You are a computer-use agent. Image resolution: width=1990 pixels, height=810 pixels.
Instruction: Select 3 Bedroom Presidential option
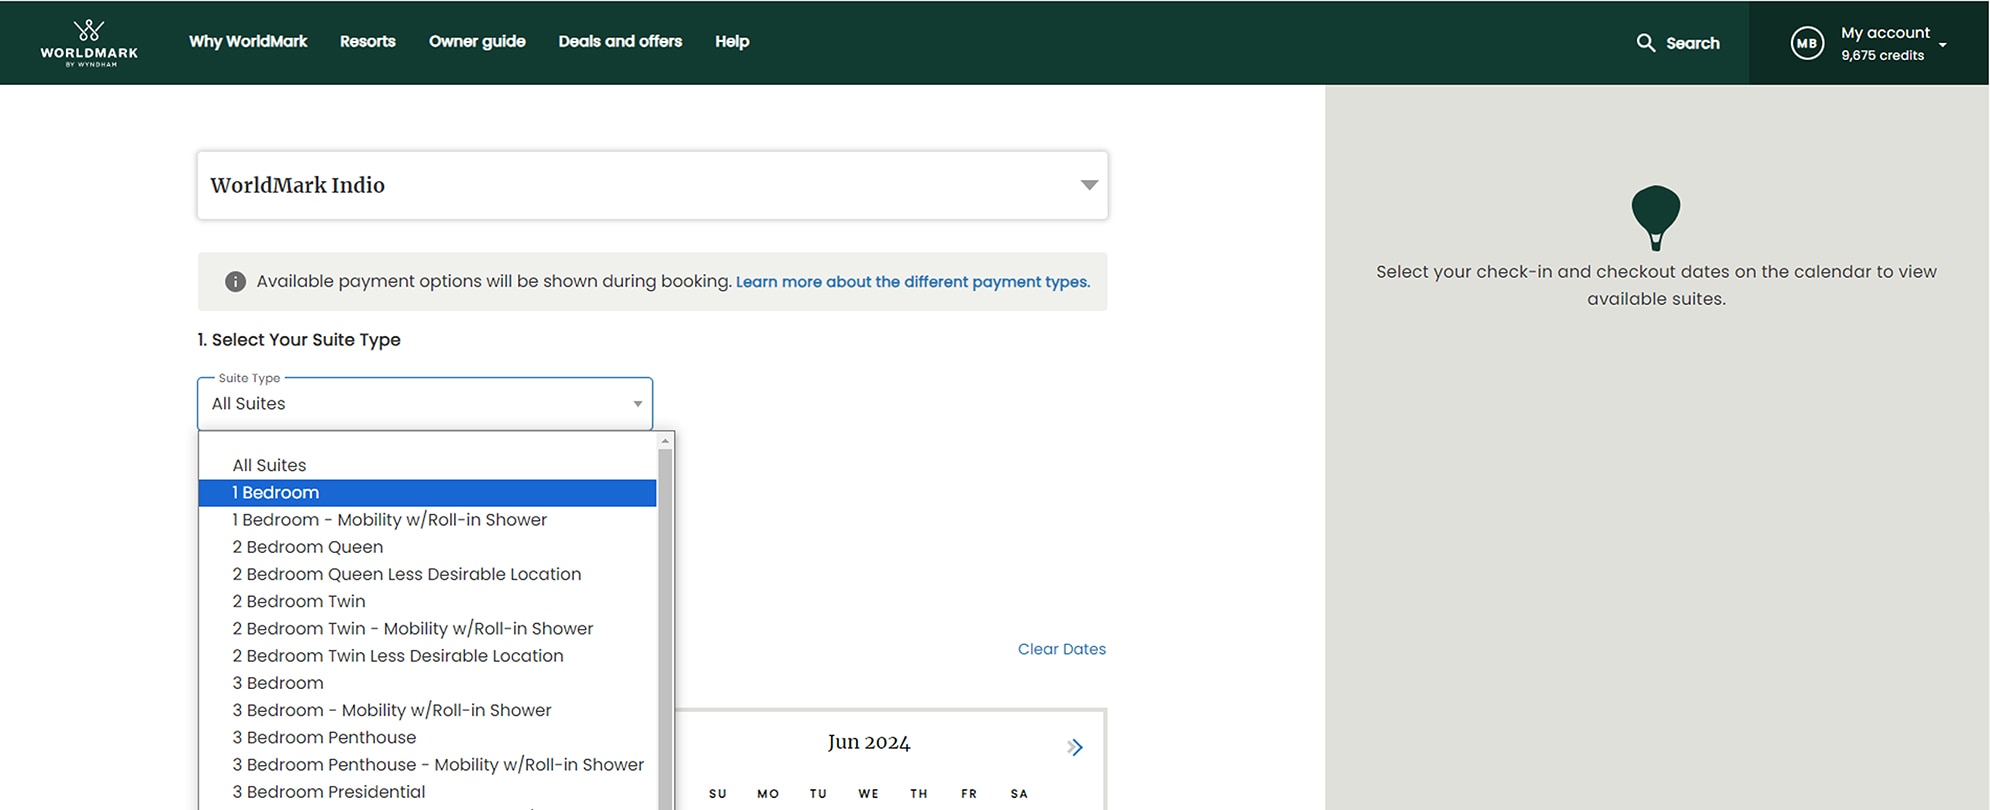(x=427, y=792)
